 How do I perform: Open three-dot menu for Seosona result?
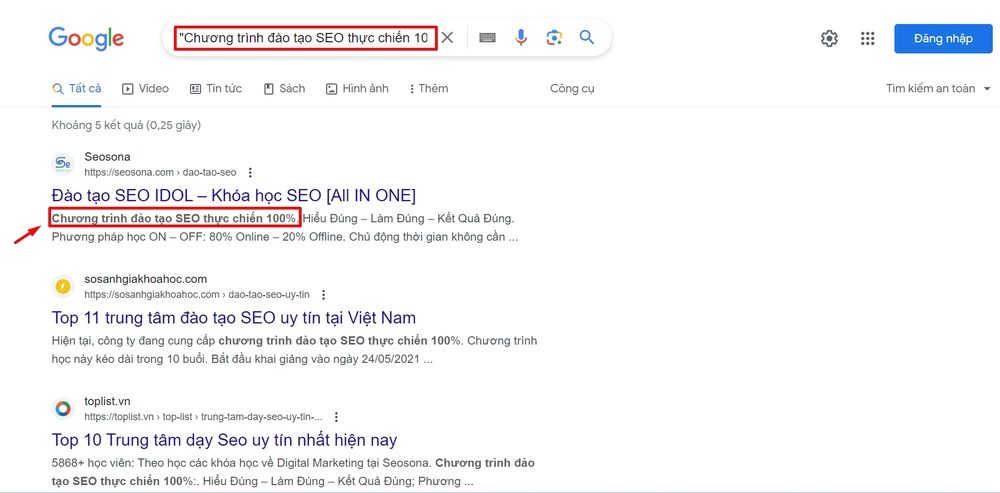coord(250,172)
